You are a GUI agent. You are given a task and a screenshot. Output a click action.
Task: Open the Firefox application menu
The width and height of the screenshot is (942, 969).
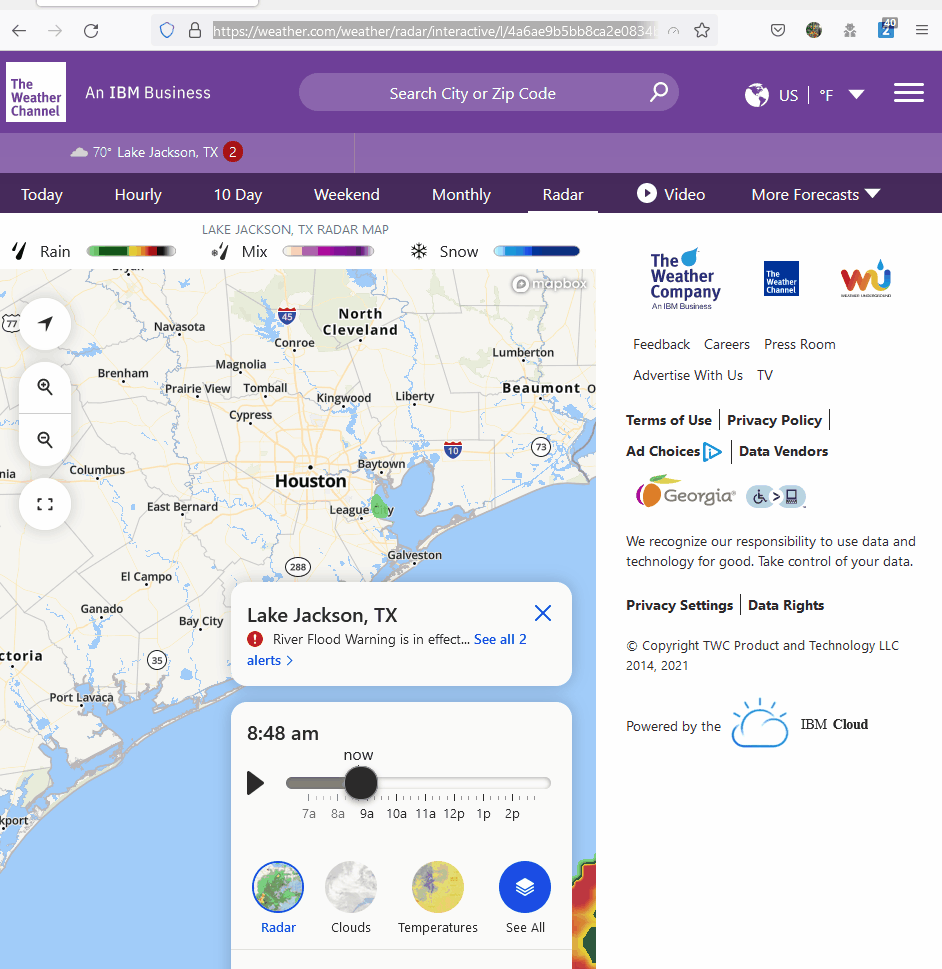click(922, 30)
